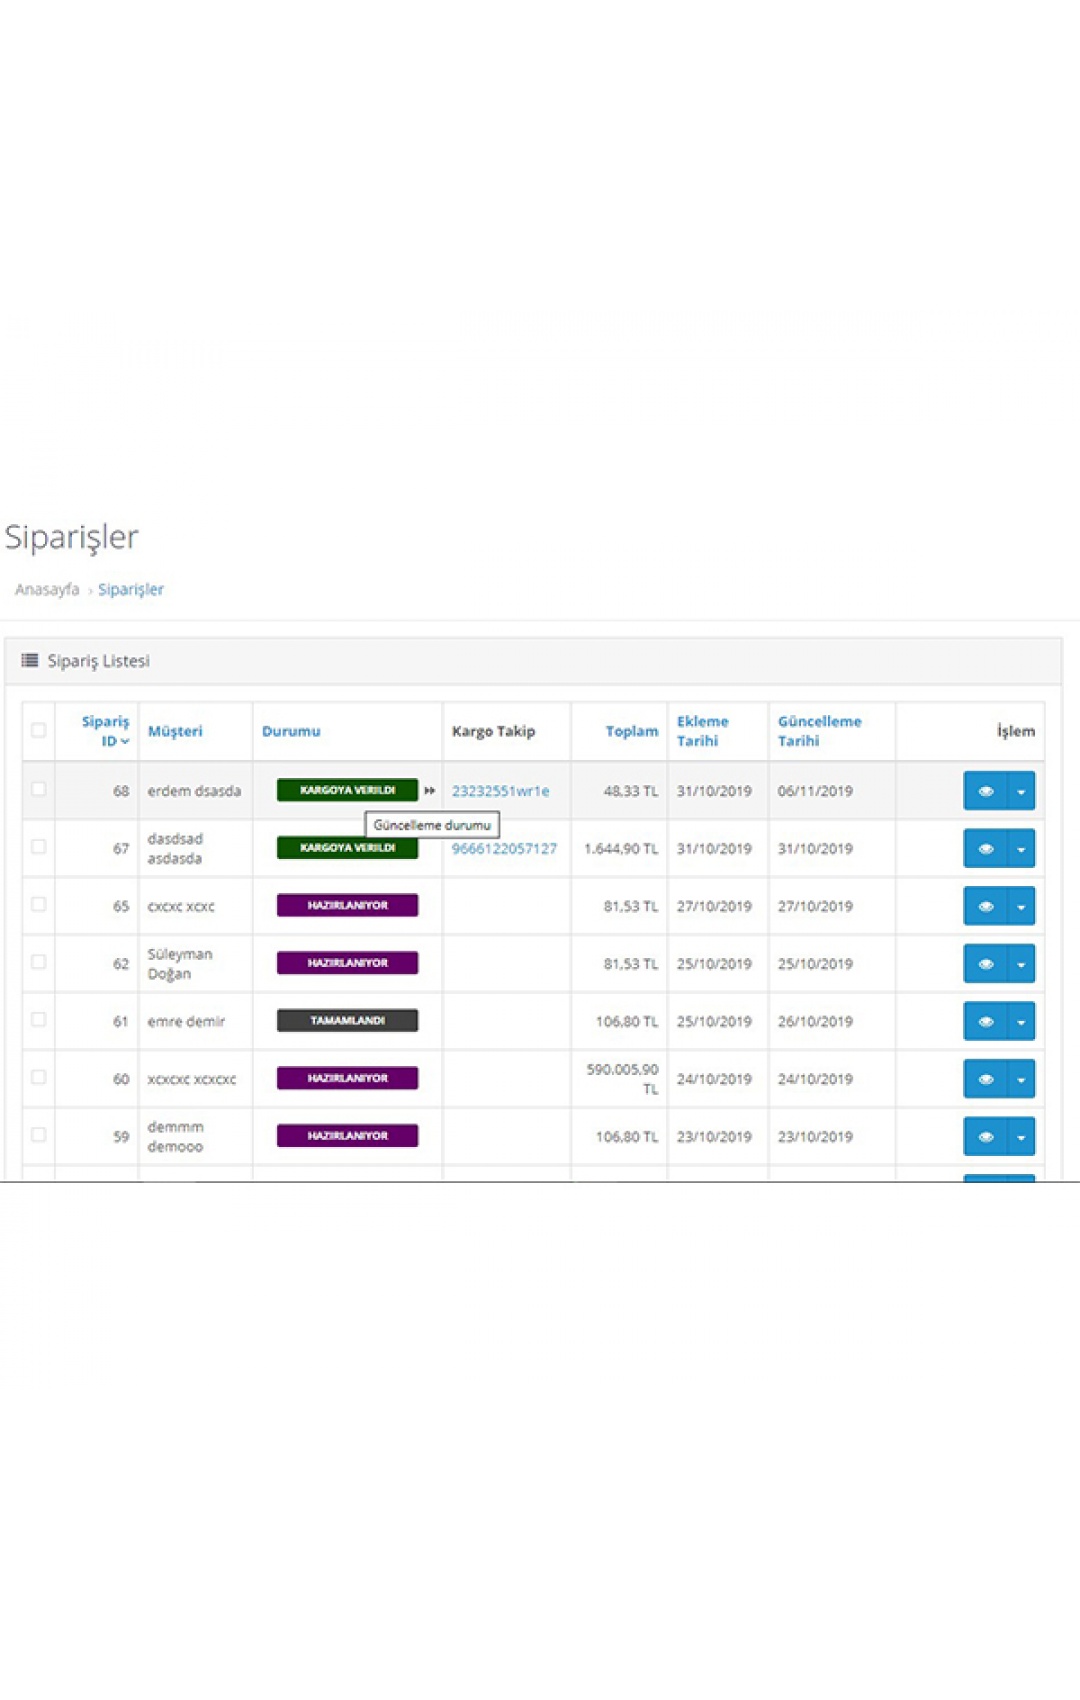Click the Siparişler breadcrumb item
The height and width of the screenshot is (1700, 1080).
pyautogui.click(x=131, y=590)
